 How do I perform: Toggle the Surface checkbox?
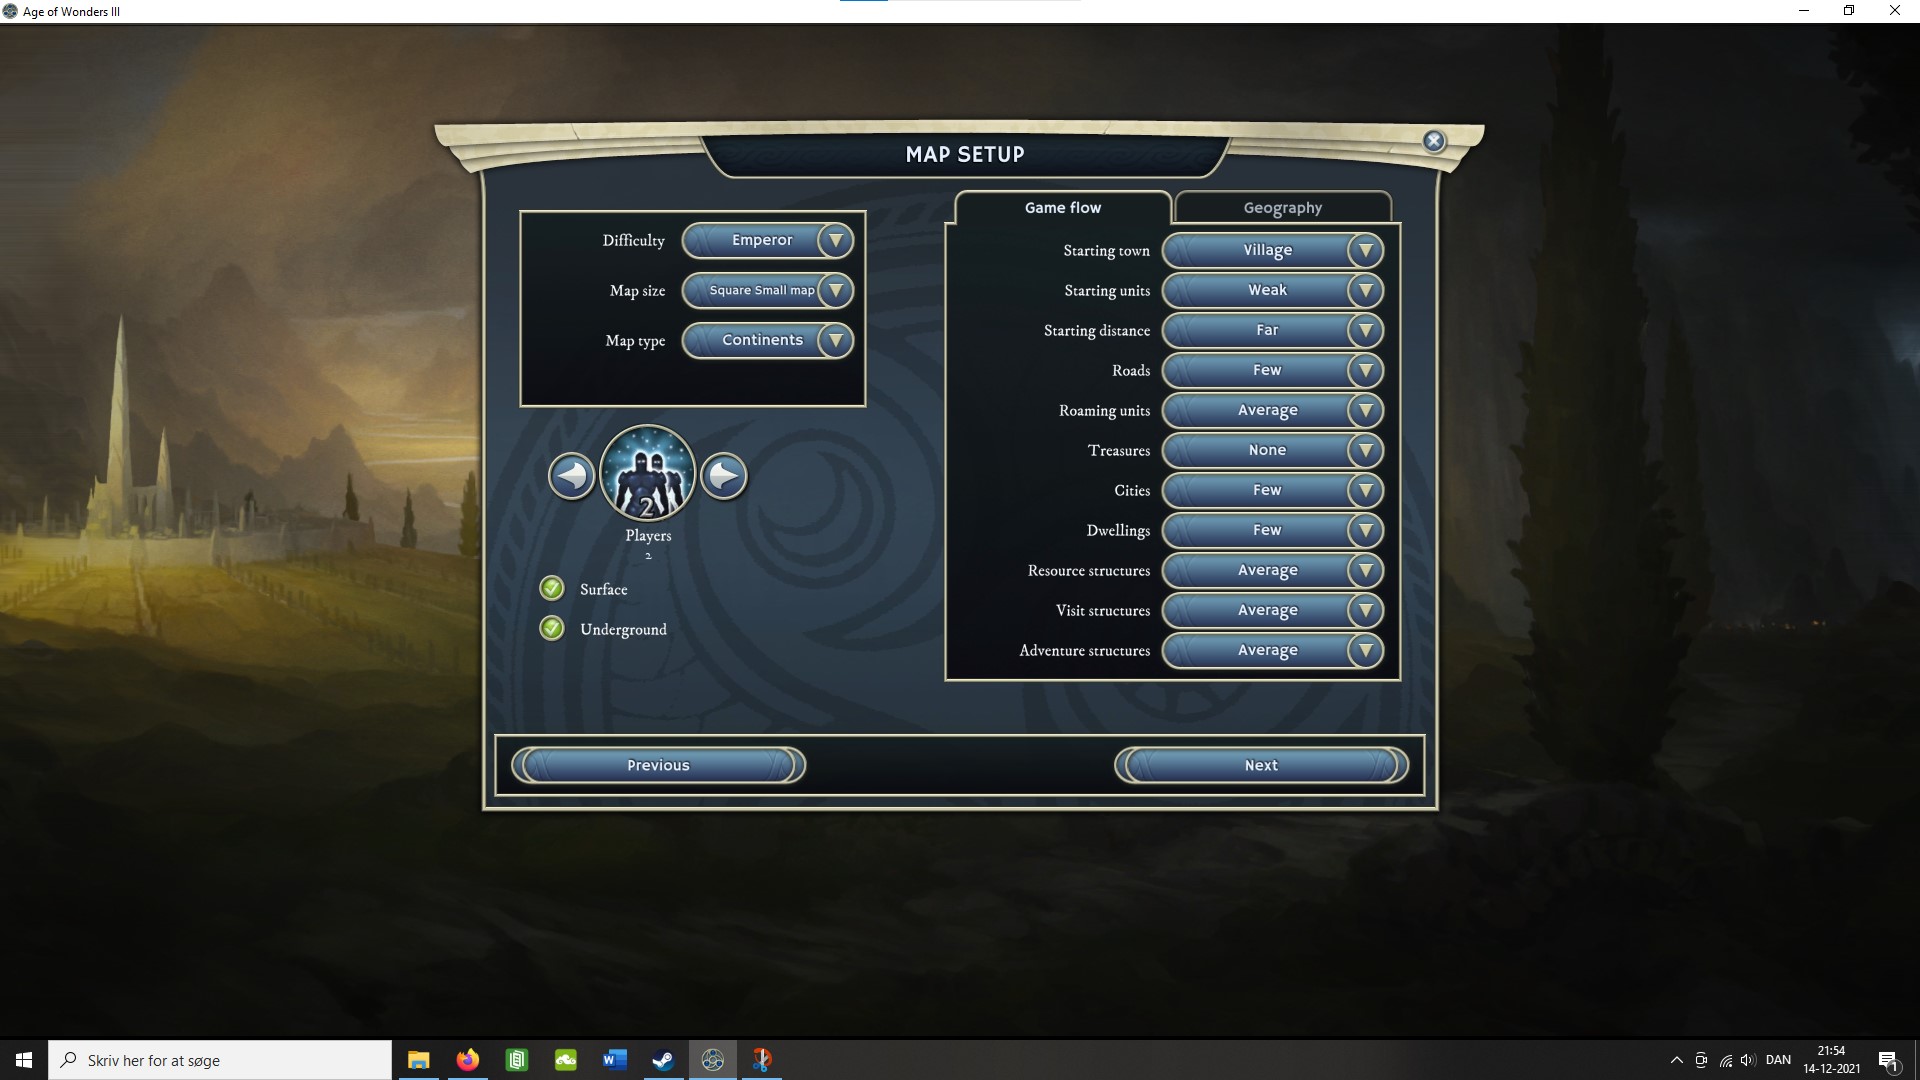coord(552,588)
